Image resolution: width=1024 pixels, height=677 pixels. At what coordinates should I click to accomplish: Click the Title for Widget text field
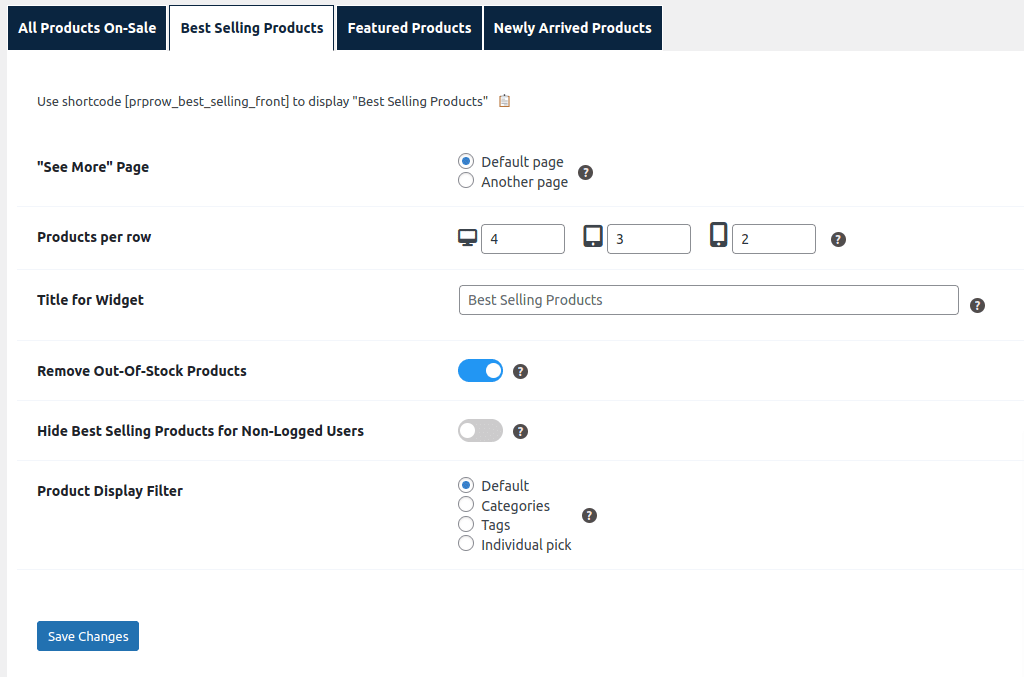point(708,300)
